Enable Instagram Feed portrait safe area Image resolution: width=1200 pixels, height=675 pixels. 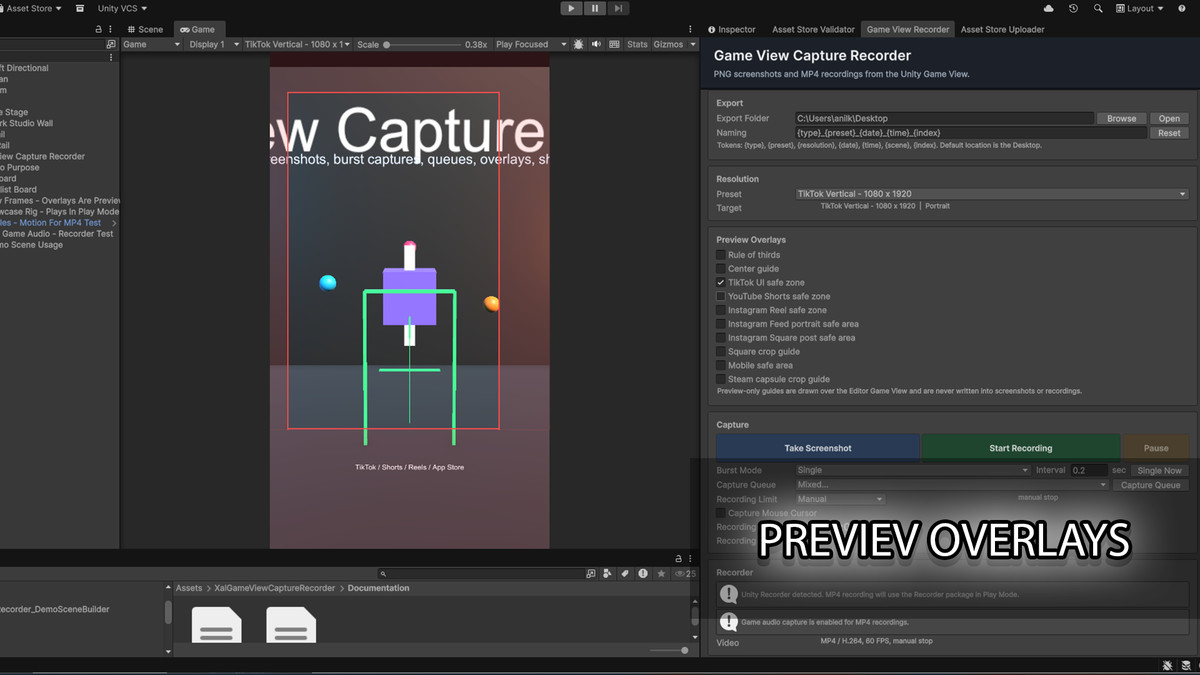pyautogui.click(x=720, y=324)
